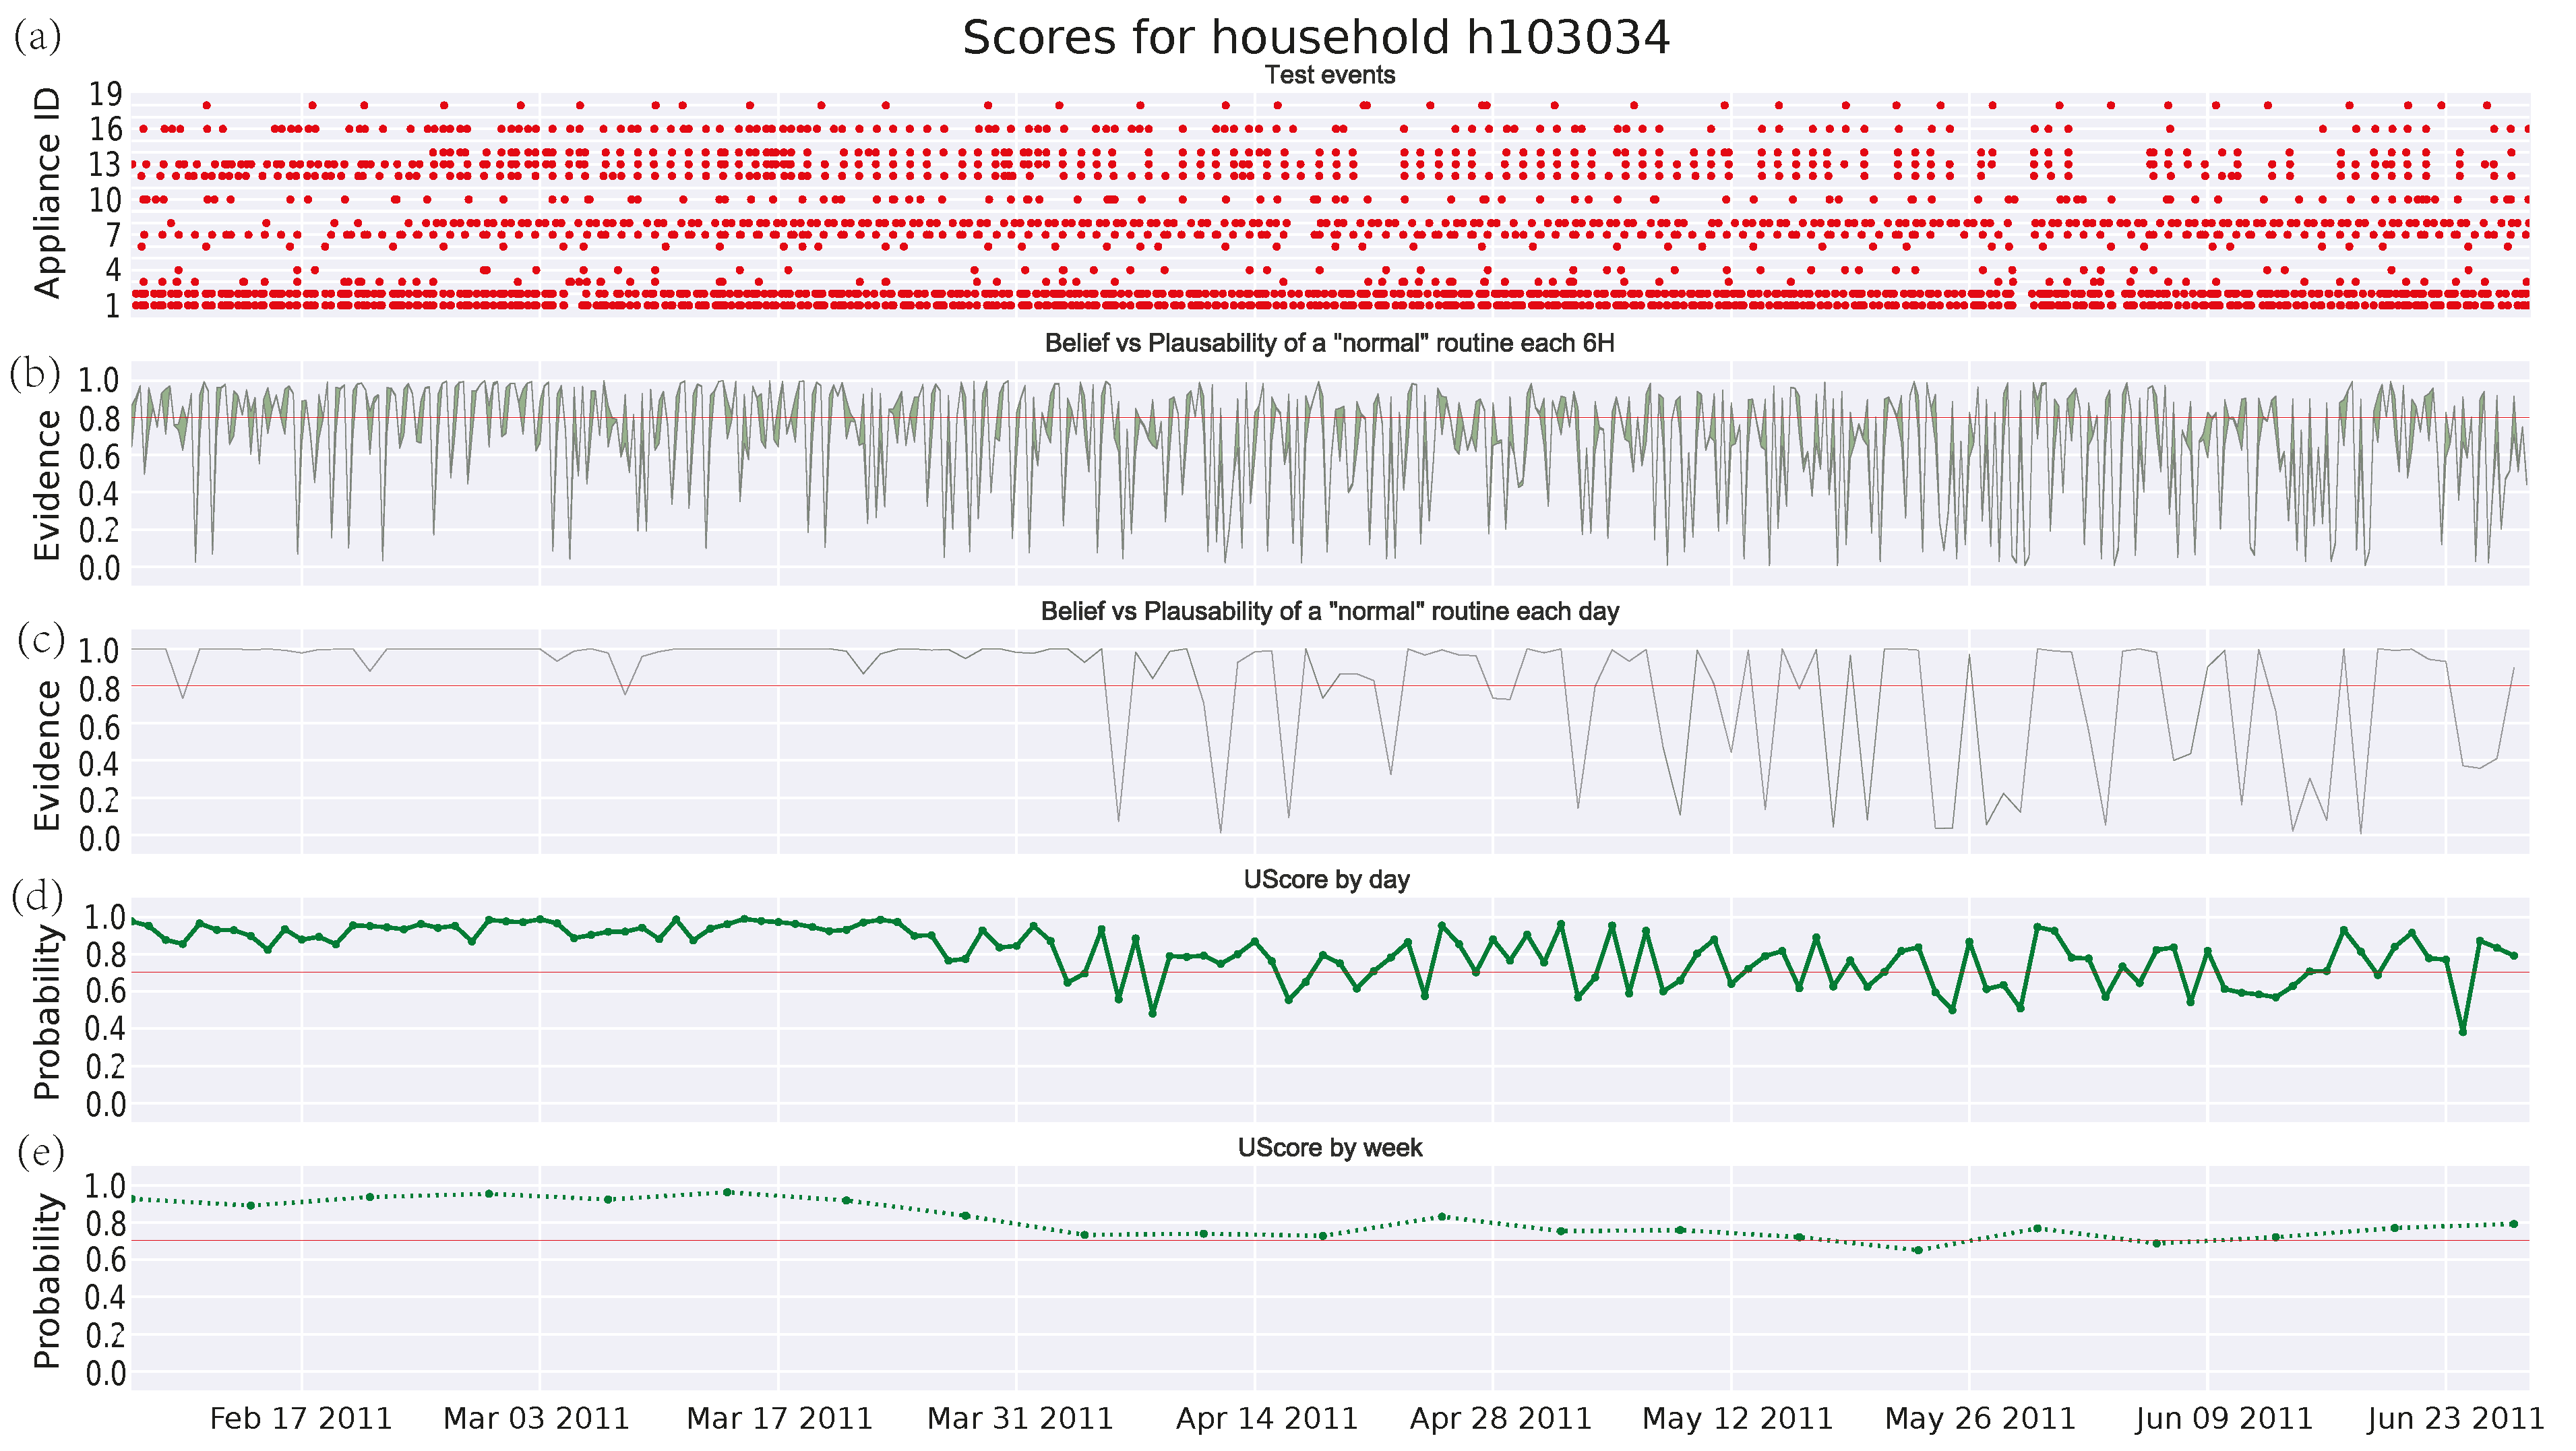Viewport: 2576px width, 1451px height.
Task: Click the 'routine each day' subplot title
Action: click(1329, 611)
